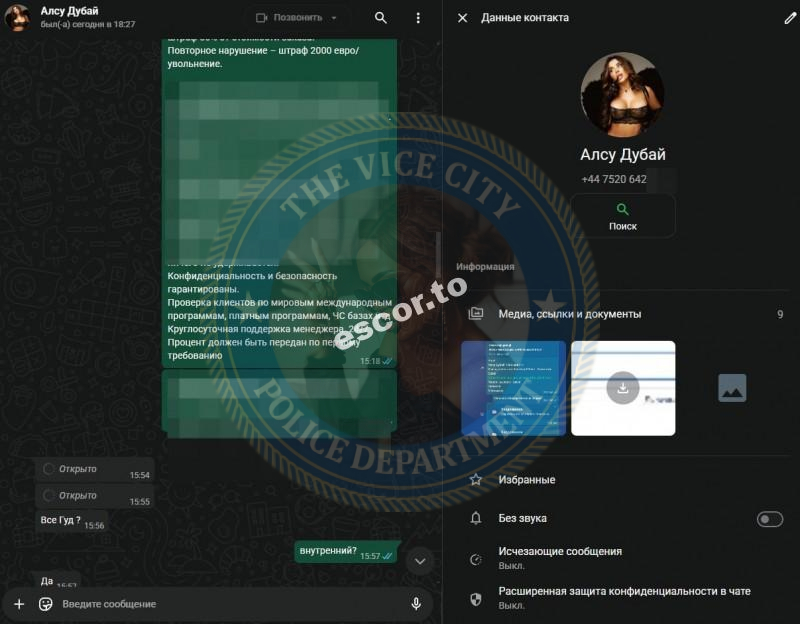Viewport: 800px width, 624px height.
Task: Open the emoji sticker picker
Action: 45,604
